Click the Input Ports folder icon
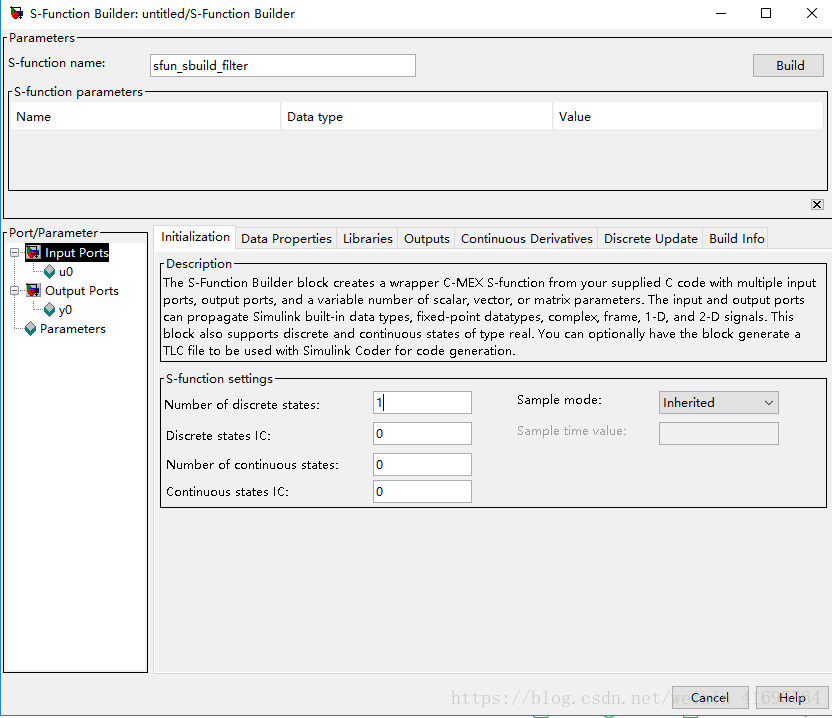Screen dimensions: 832x718 pos(33,253)
